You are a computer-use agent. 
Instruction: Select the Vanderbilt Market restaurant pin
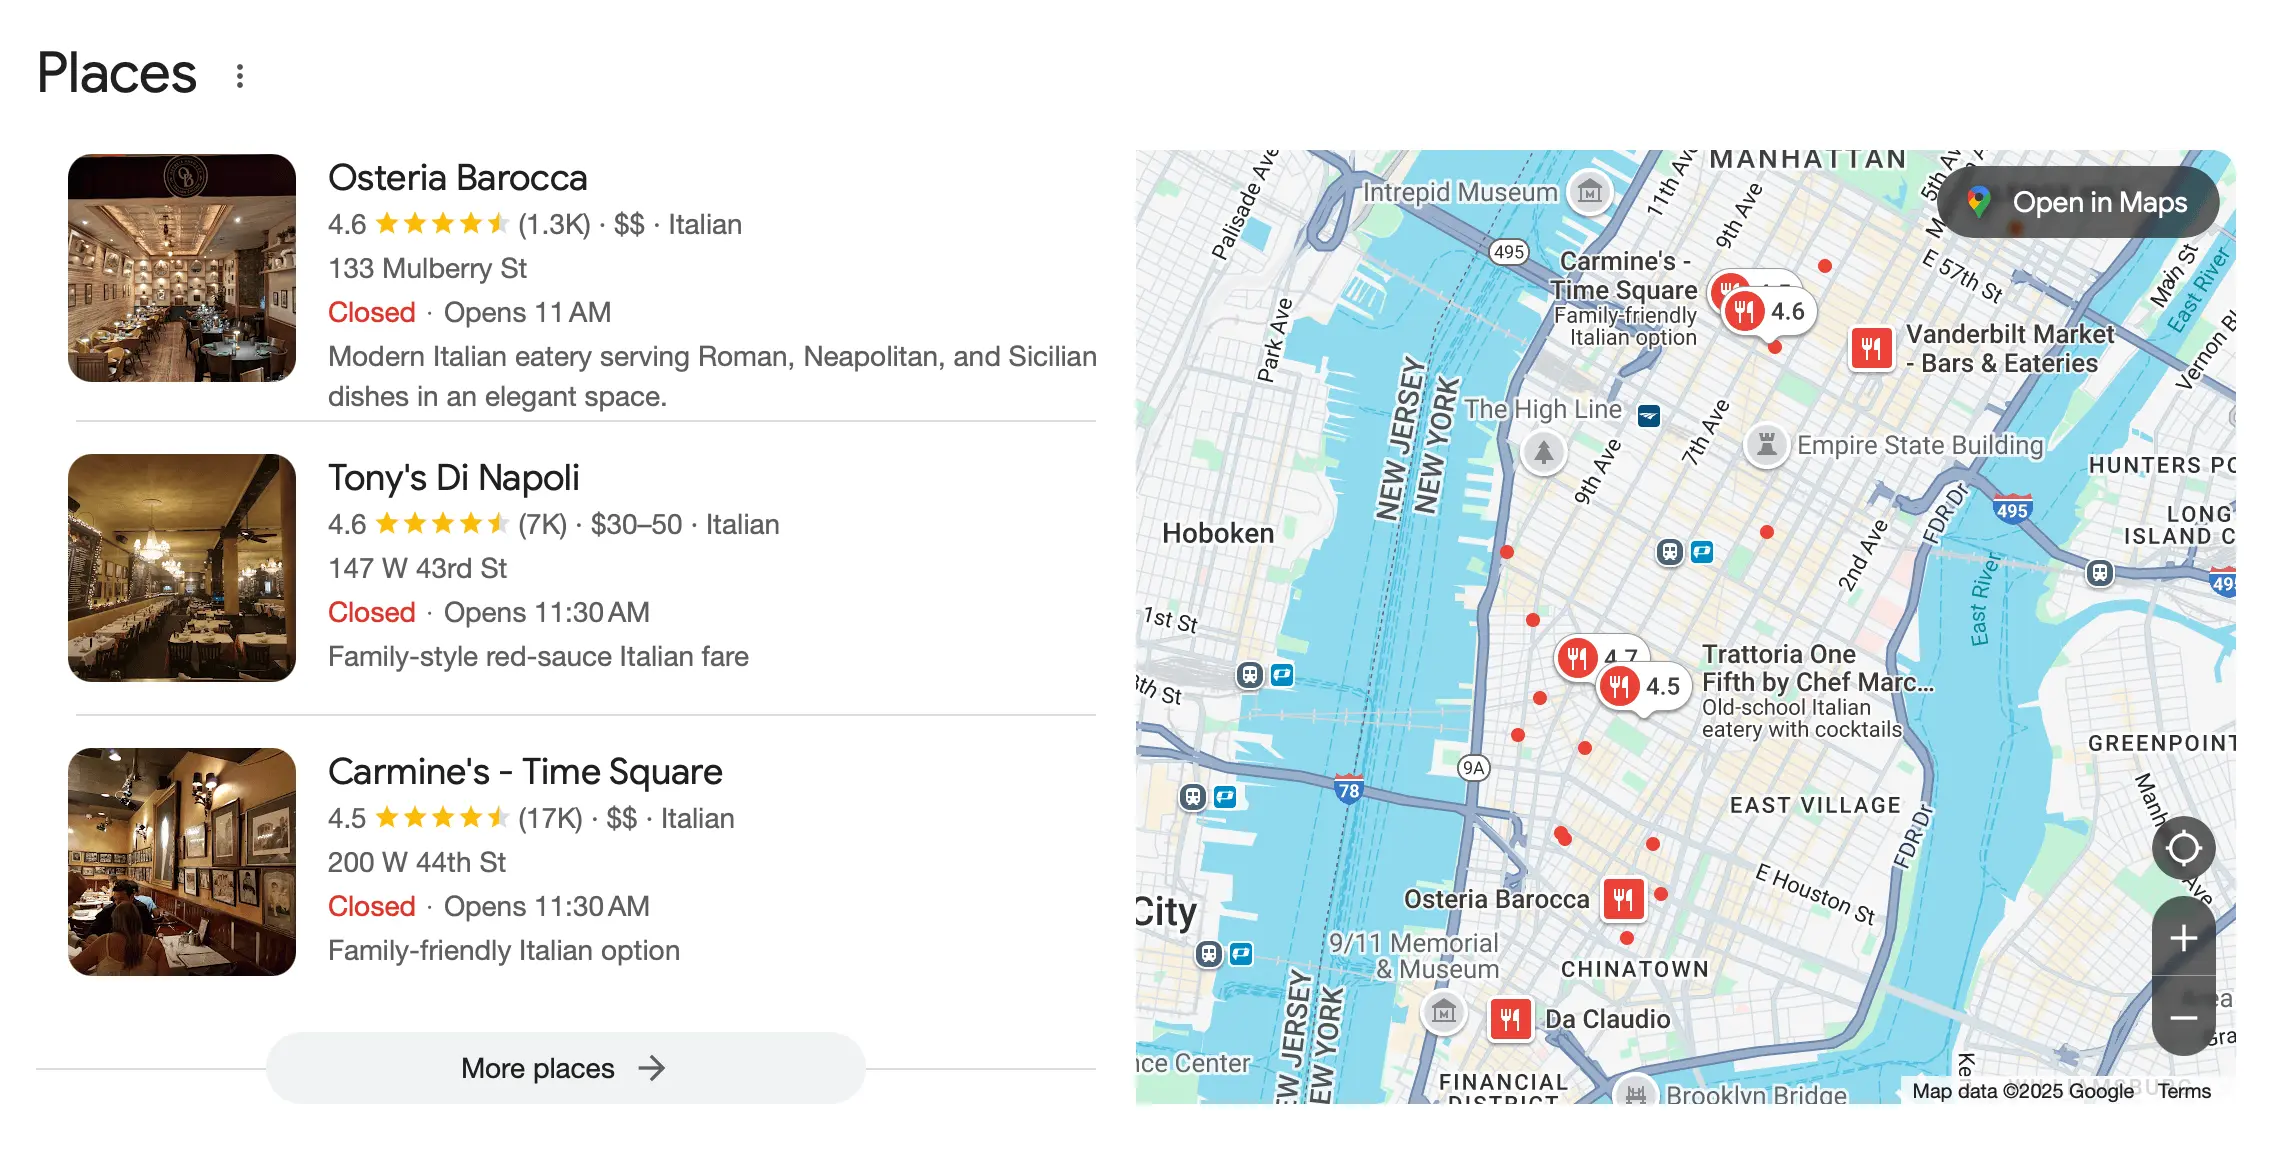click(1871, 349)
